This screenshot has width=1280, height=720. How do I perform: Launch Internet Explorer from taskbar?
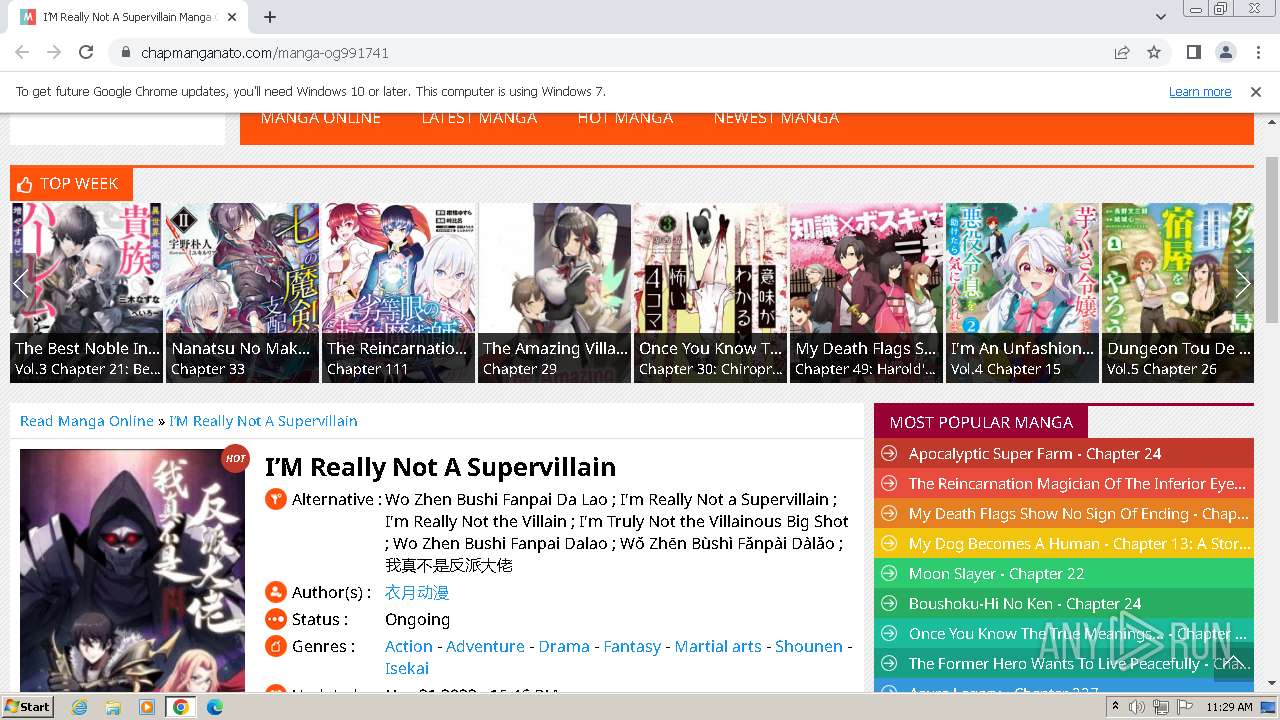tap(79, 707)
